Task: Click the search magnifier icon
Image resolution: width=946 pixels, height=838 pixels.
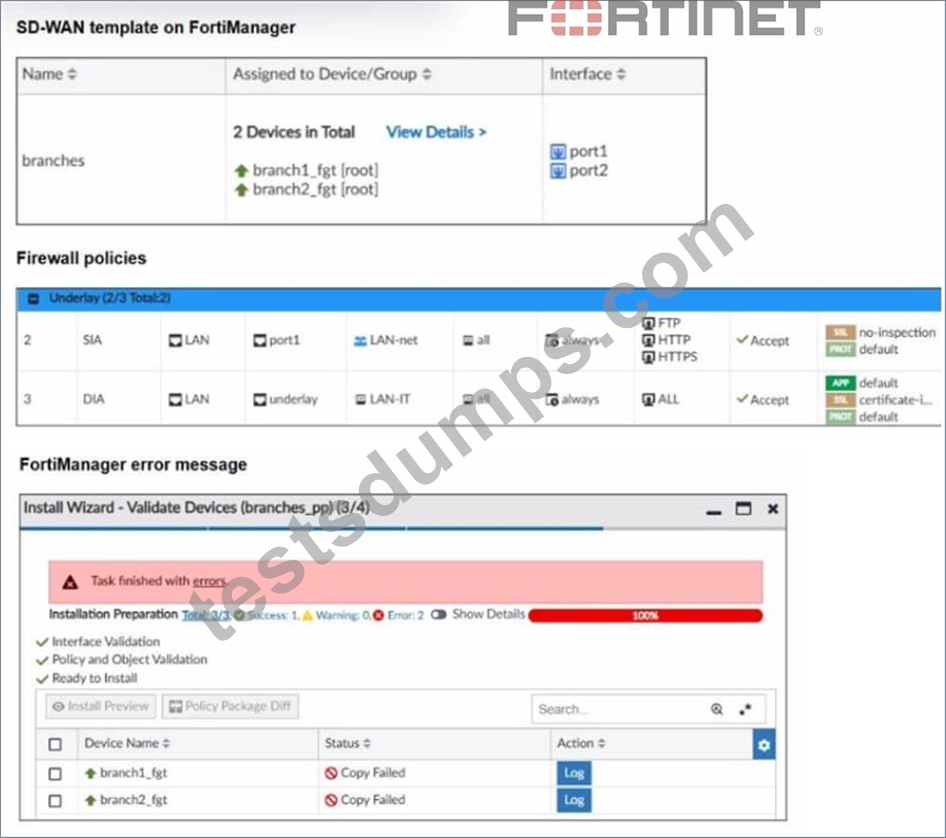Action: (x=717, y=709)
